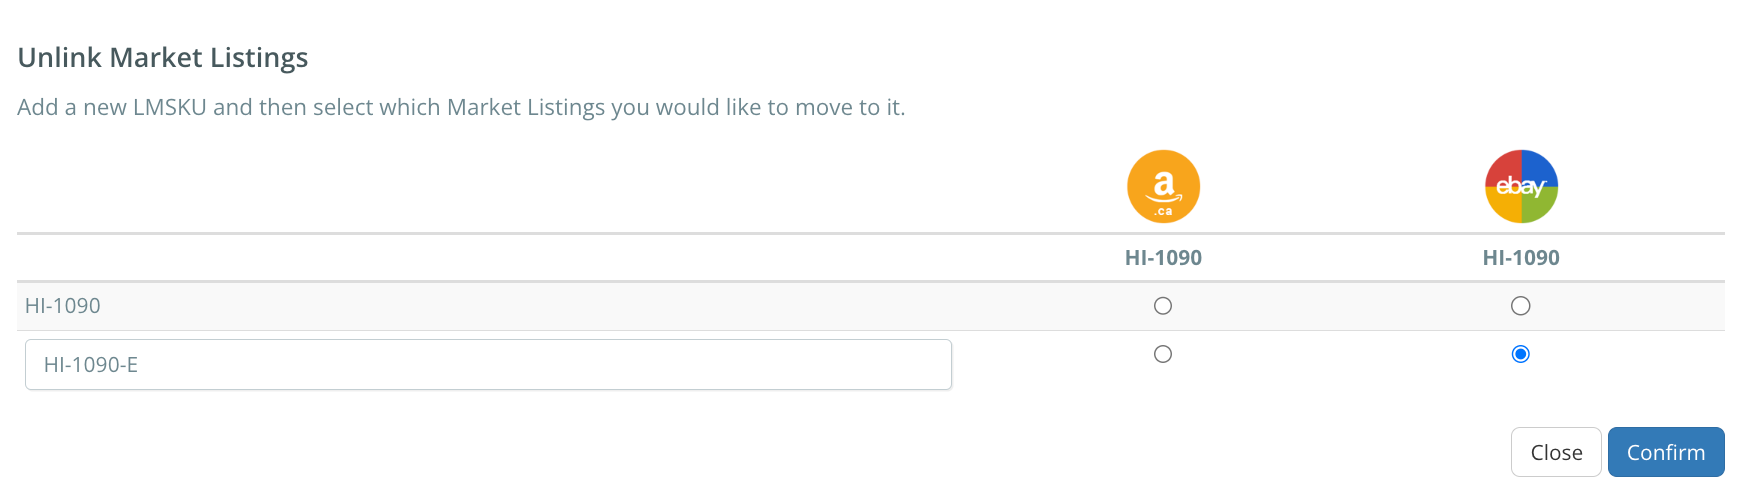This screenshot has width=1740, height=495.
Task: Focus the new LMSKU field containing HI-1090-E
Action: [x=488, y=365]
